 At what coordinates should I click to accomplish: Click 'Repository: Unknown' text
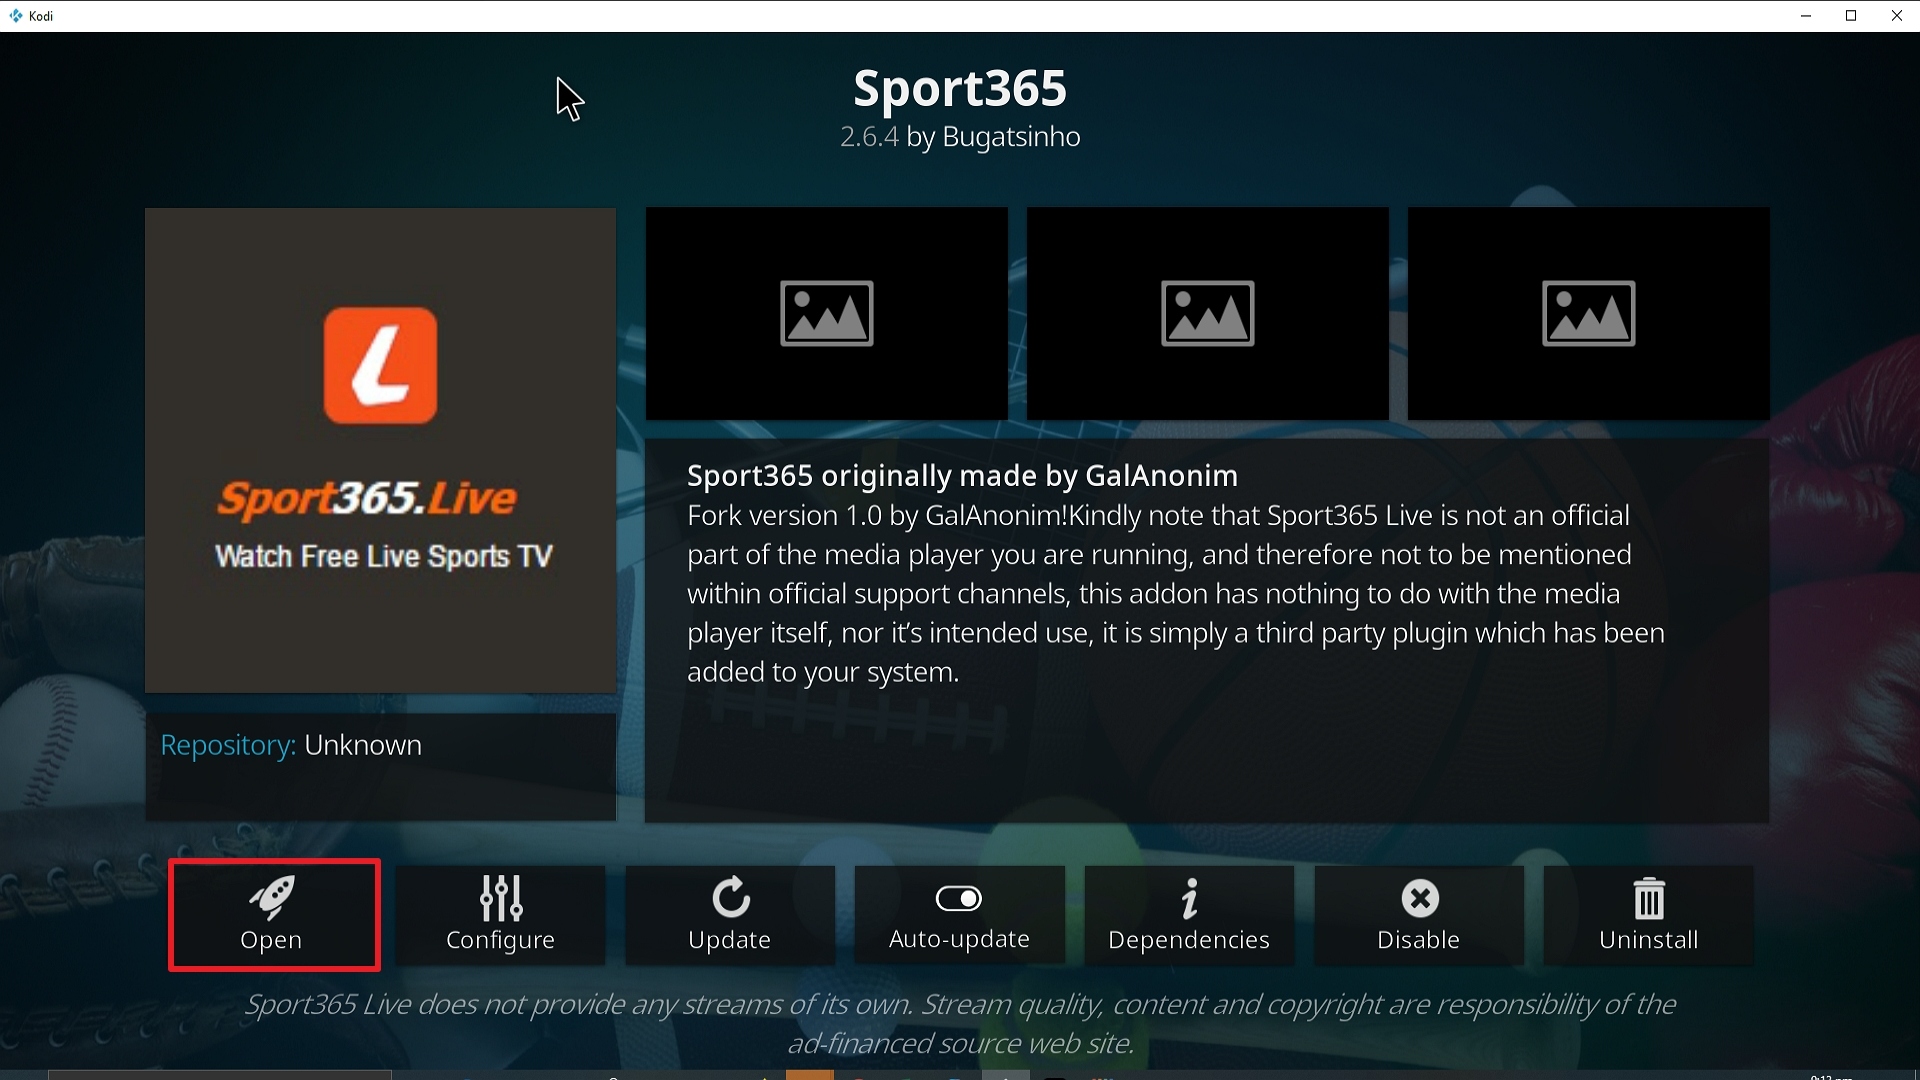(x=291, y=745)
